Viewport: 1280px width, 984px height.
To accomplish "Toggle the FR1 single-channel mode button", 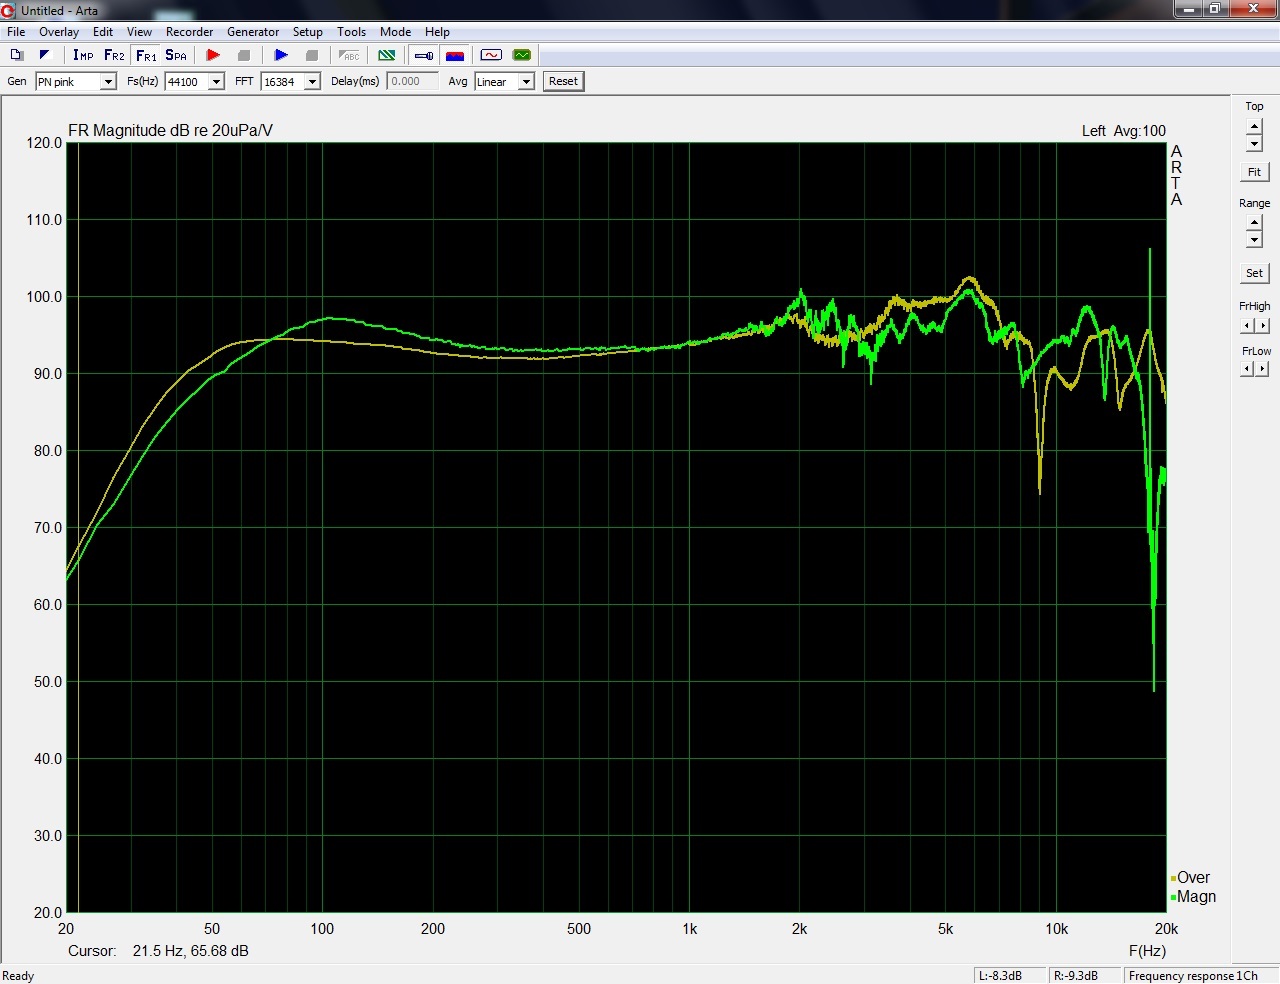I will tap(146, 55).
